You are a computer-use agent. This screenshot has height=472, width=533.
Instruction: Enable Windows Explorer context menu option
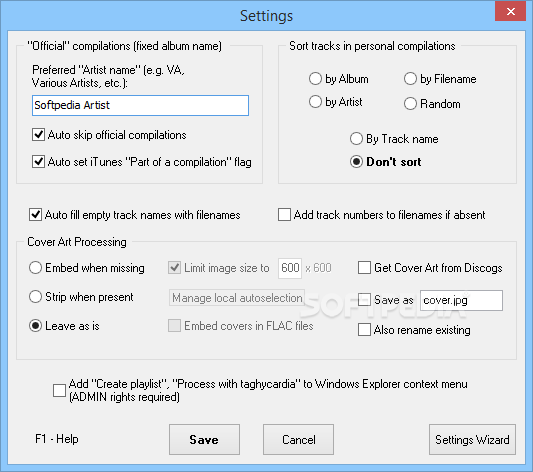(x=59, y=390)
